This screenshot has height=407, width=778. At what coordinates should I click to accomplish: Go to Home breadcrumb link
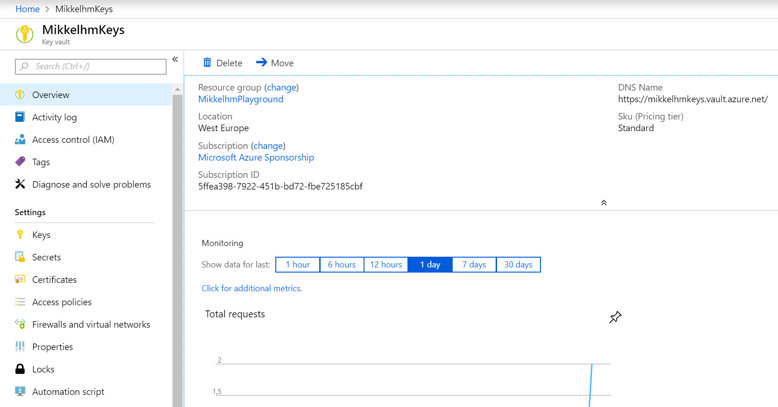pos(27,9)
